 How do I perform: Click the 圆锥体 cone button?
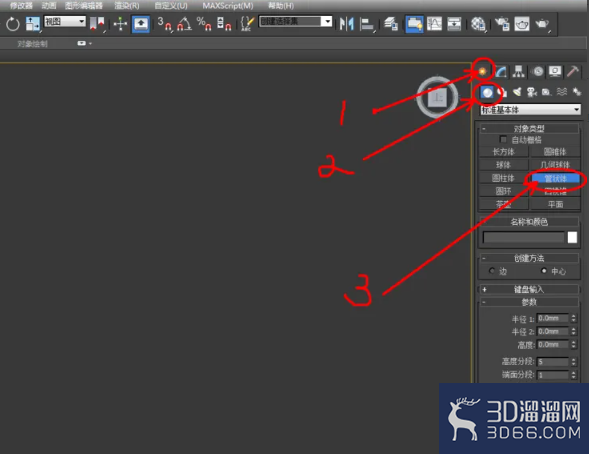tap(555, 152)
